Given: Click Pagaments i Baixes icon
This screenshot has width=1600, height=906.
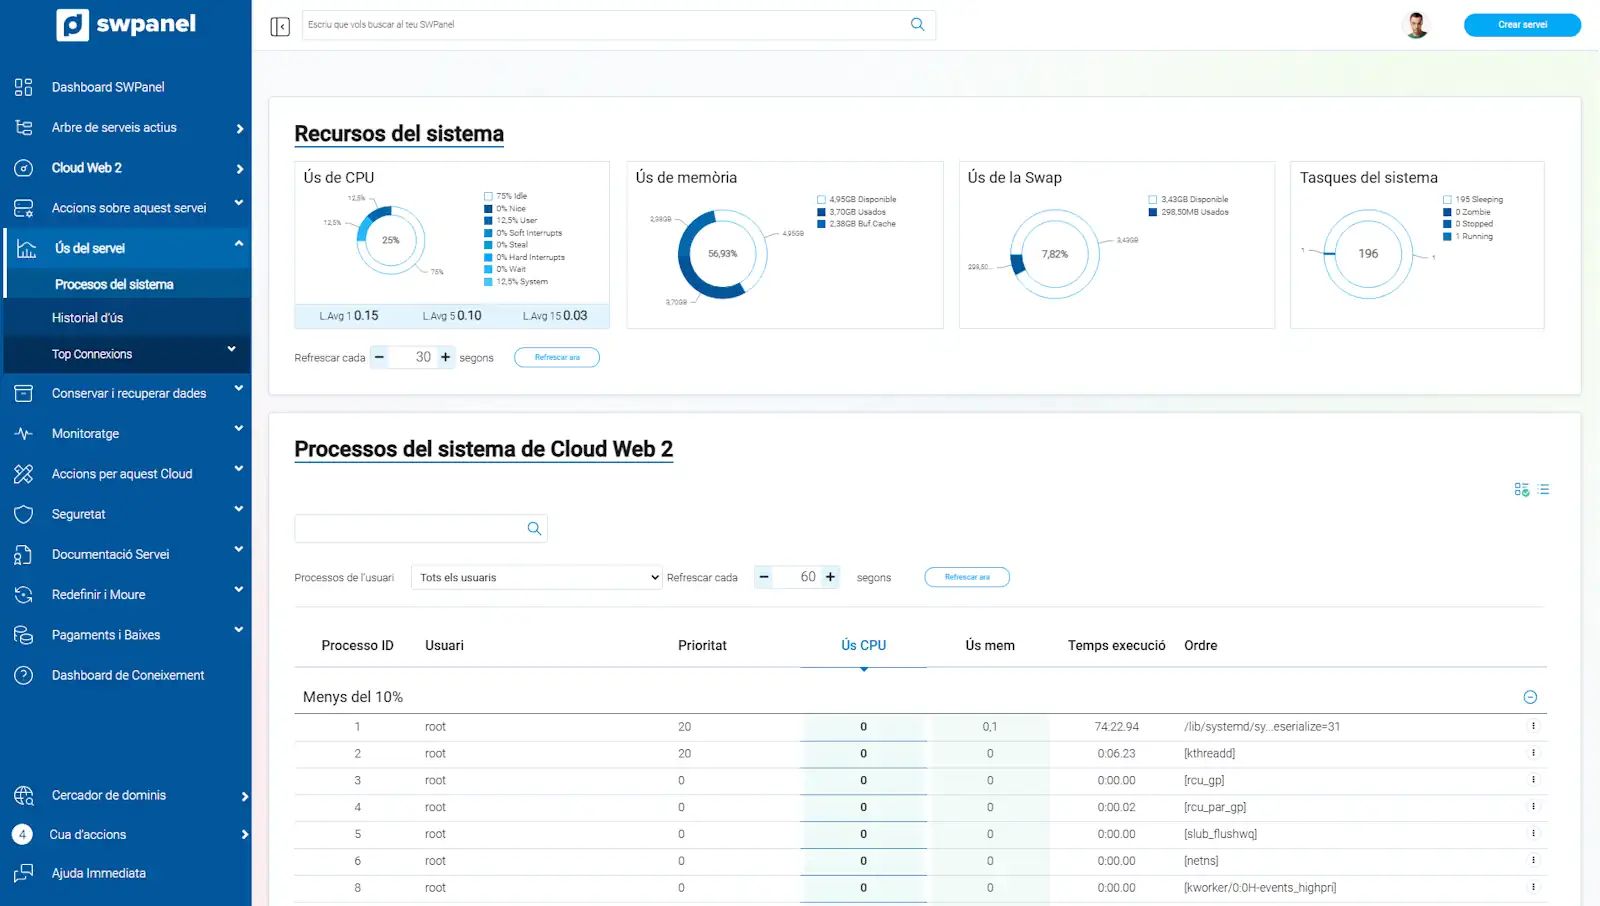Looking at the screenshot, I should 24,635.
